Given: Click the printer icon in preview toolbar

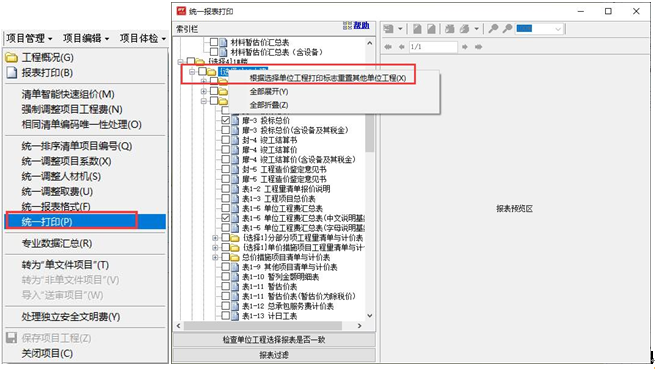Looking at the screenshot, I should (x=449, y=28).
